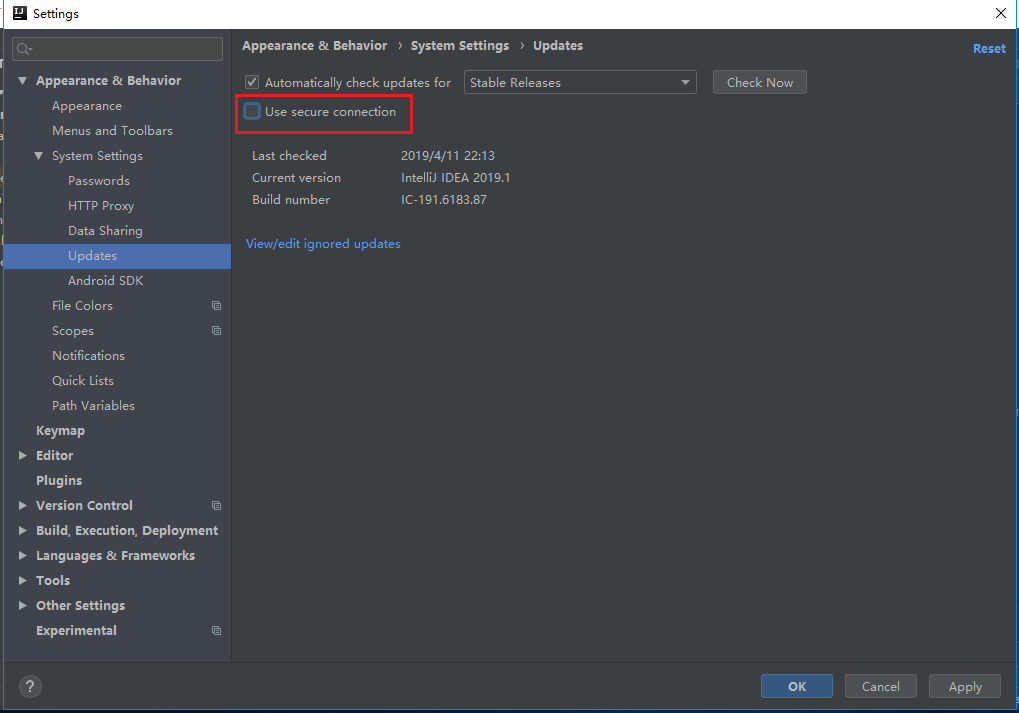
Task: Click the project-level icon beside Version Control
Action: (216, 505)
